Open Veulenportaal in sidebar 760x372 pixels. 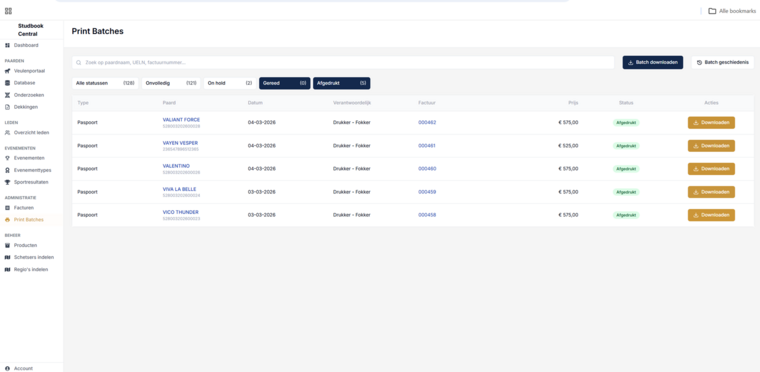[x=29, y=71]
